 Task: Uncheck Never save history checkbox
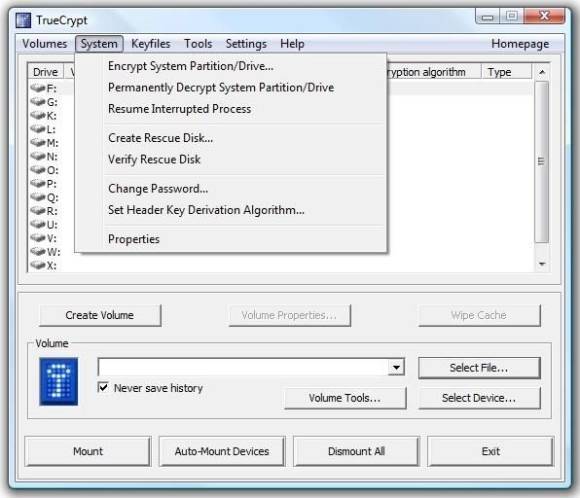[x=103, y=387]
